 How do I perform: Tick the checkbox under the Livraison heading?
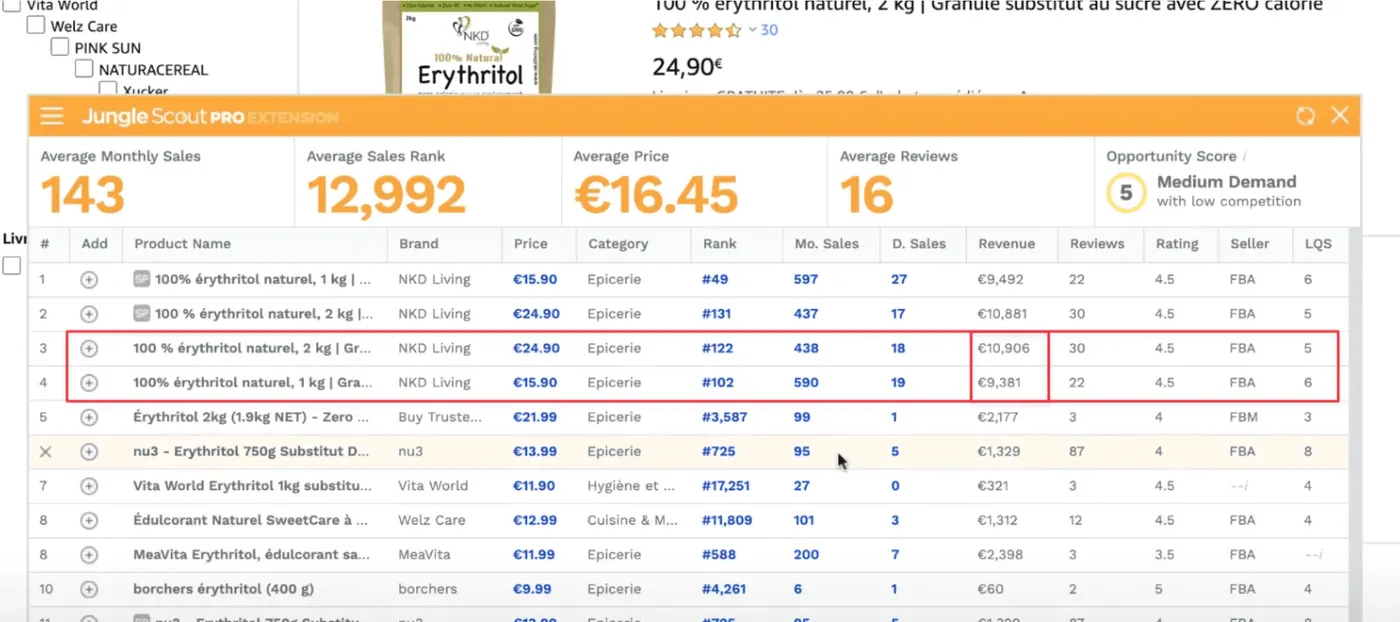pyautogui.click(x=11, y=266)
